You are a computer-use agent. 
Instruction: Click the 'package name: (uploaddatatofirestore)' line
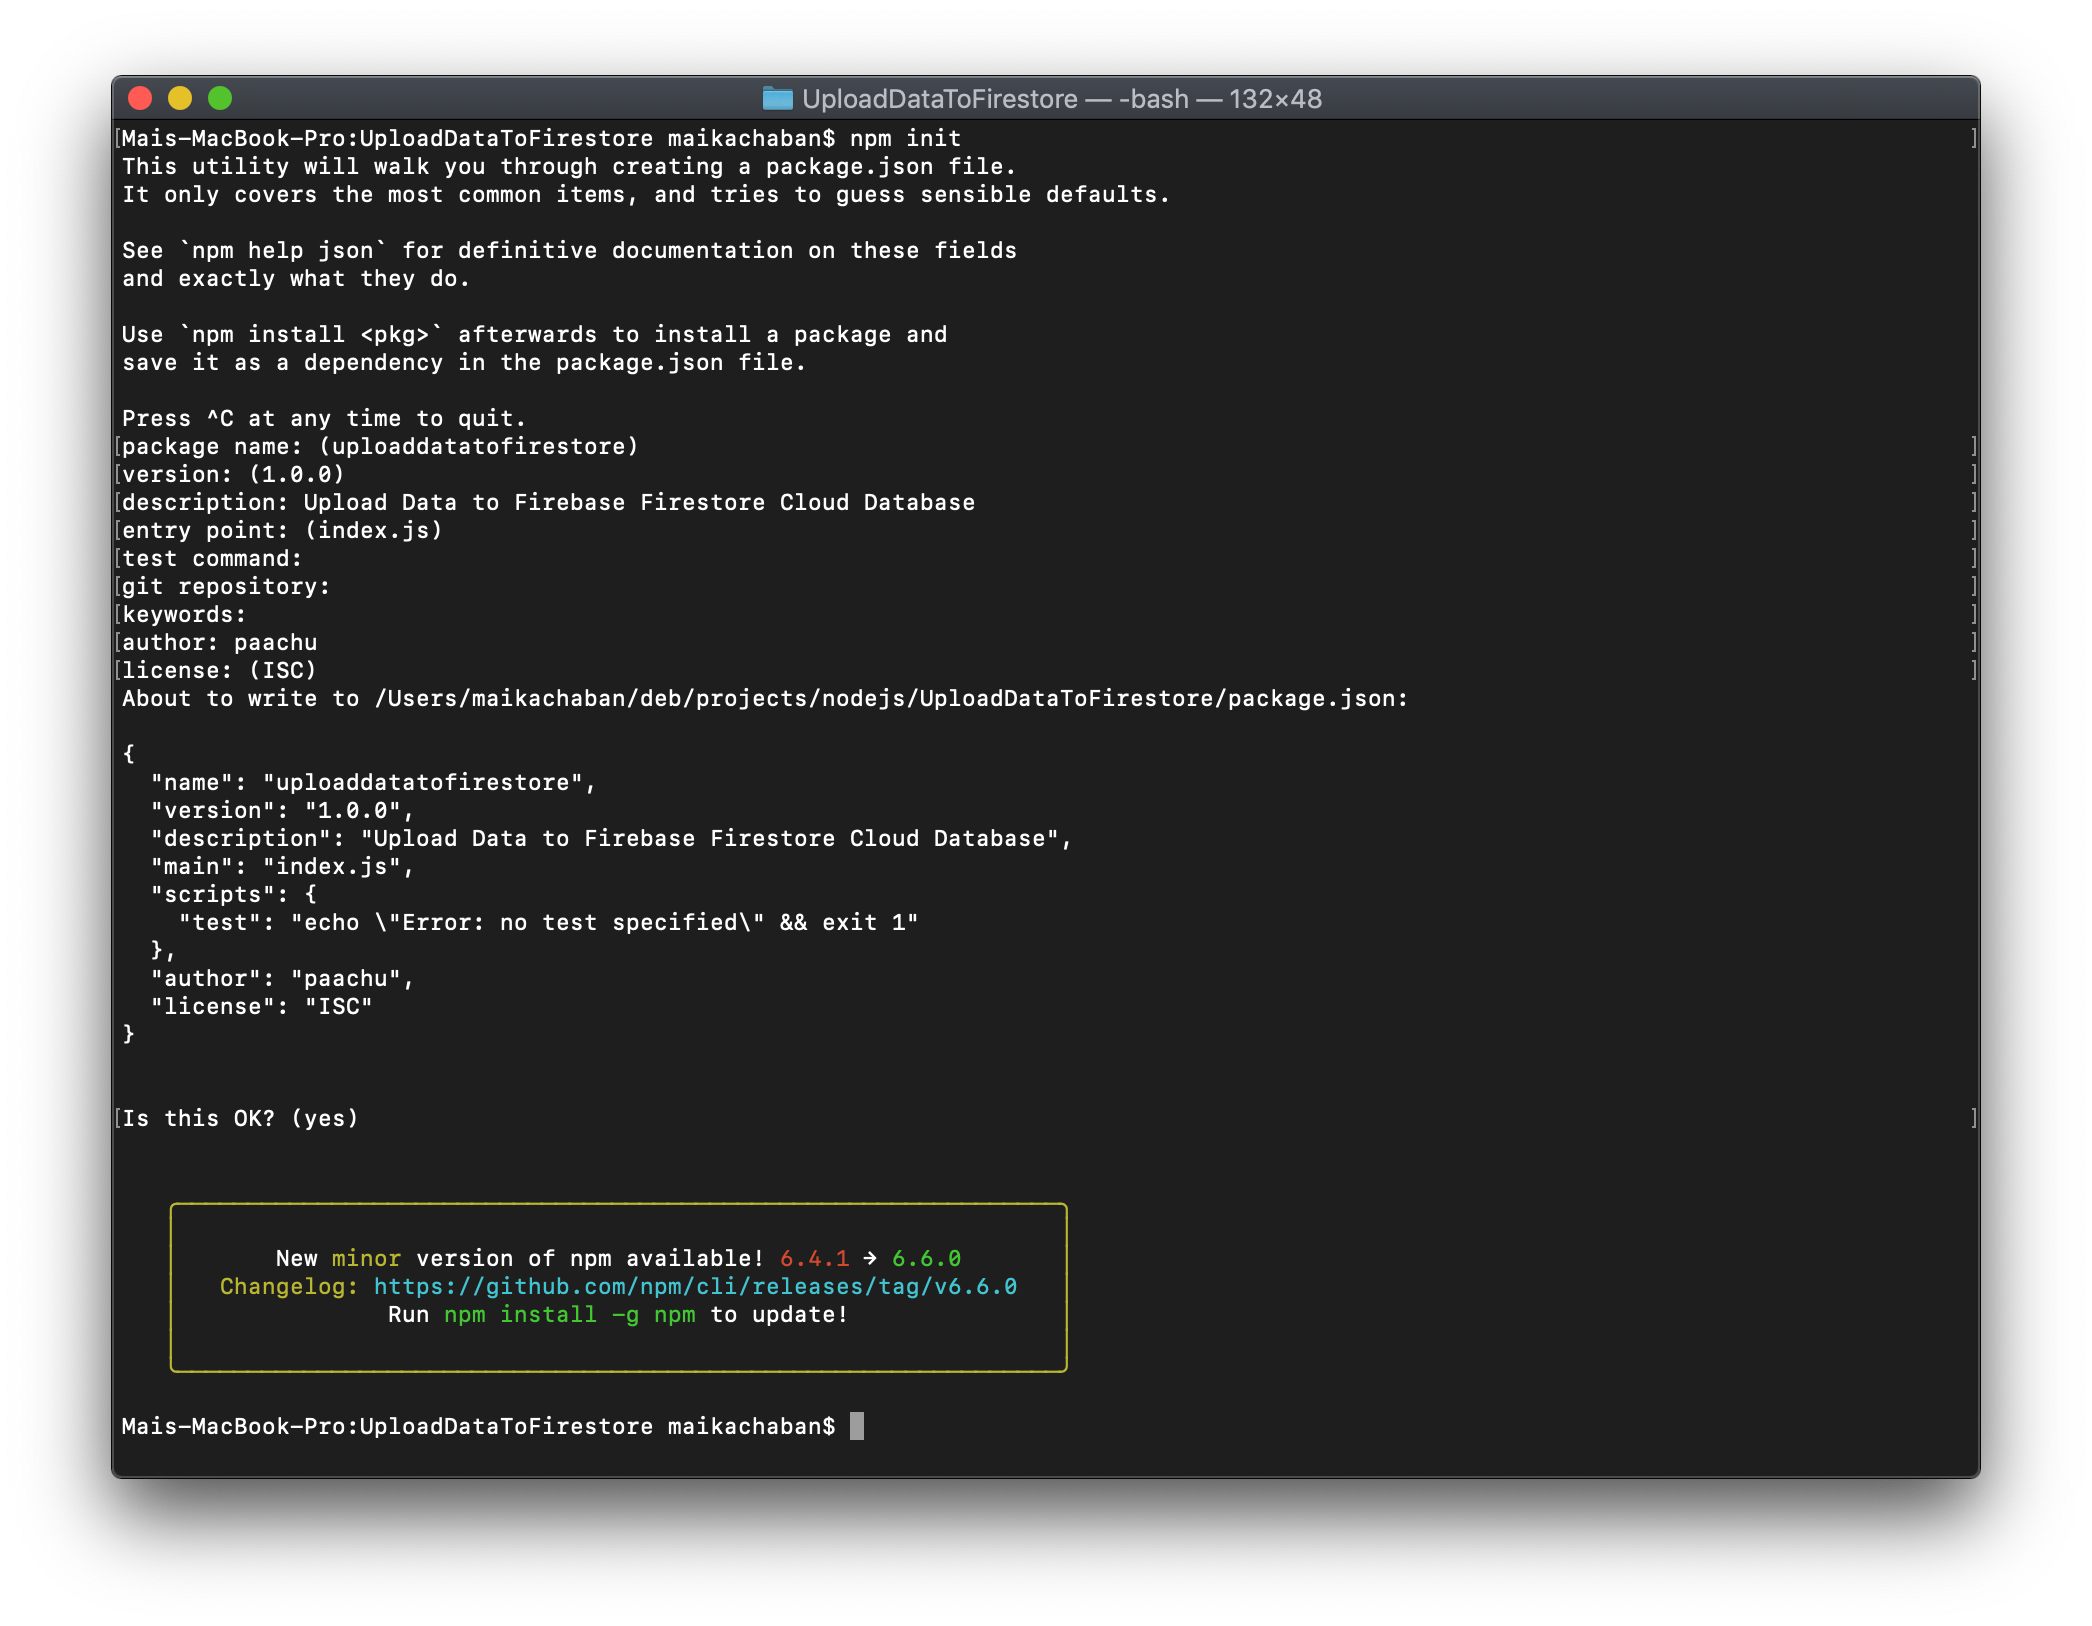pyautogui.click(x=380, y=447)
